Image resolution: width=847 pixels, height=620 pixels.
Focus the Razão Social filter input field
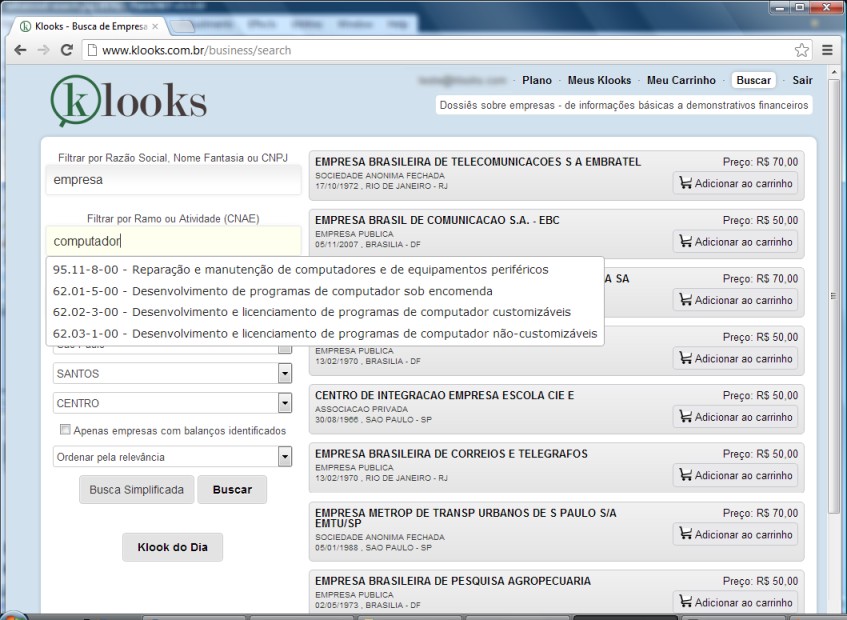pos(173,181)
